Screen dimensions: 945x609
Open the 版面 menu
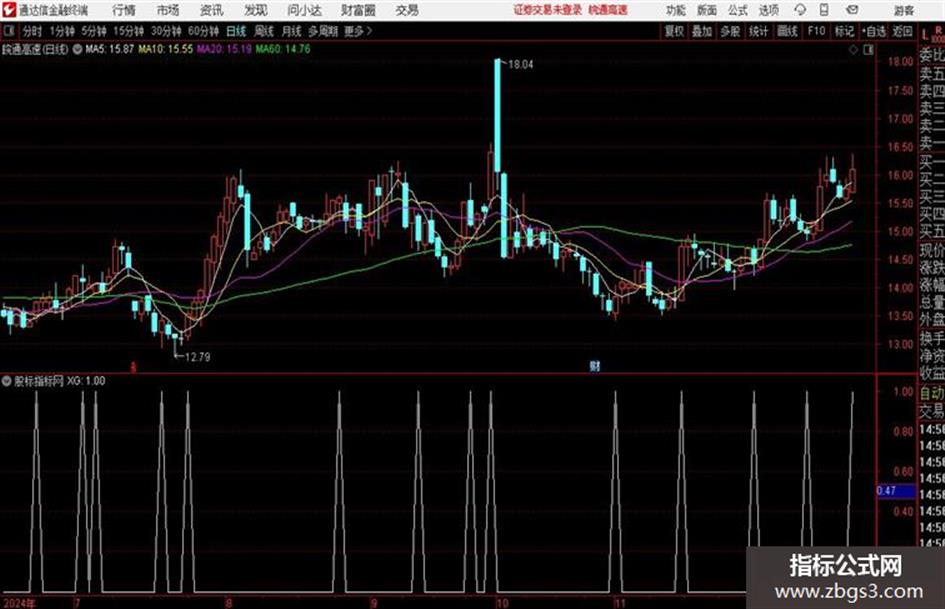(x=707, y=10)
